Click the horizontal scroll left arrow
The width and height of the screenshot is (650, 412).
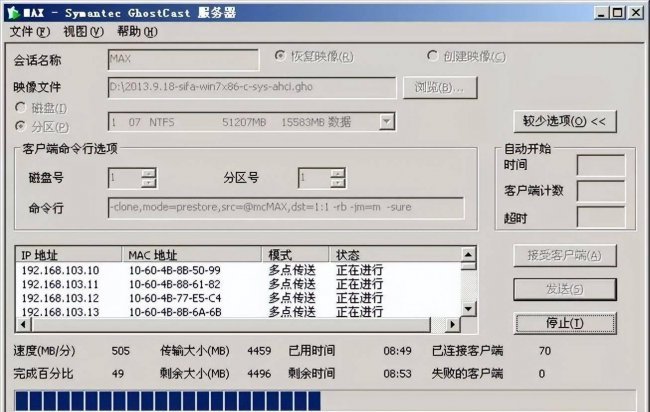pos(24,325)
